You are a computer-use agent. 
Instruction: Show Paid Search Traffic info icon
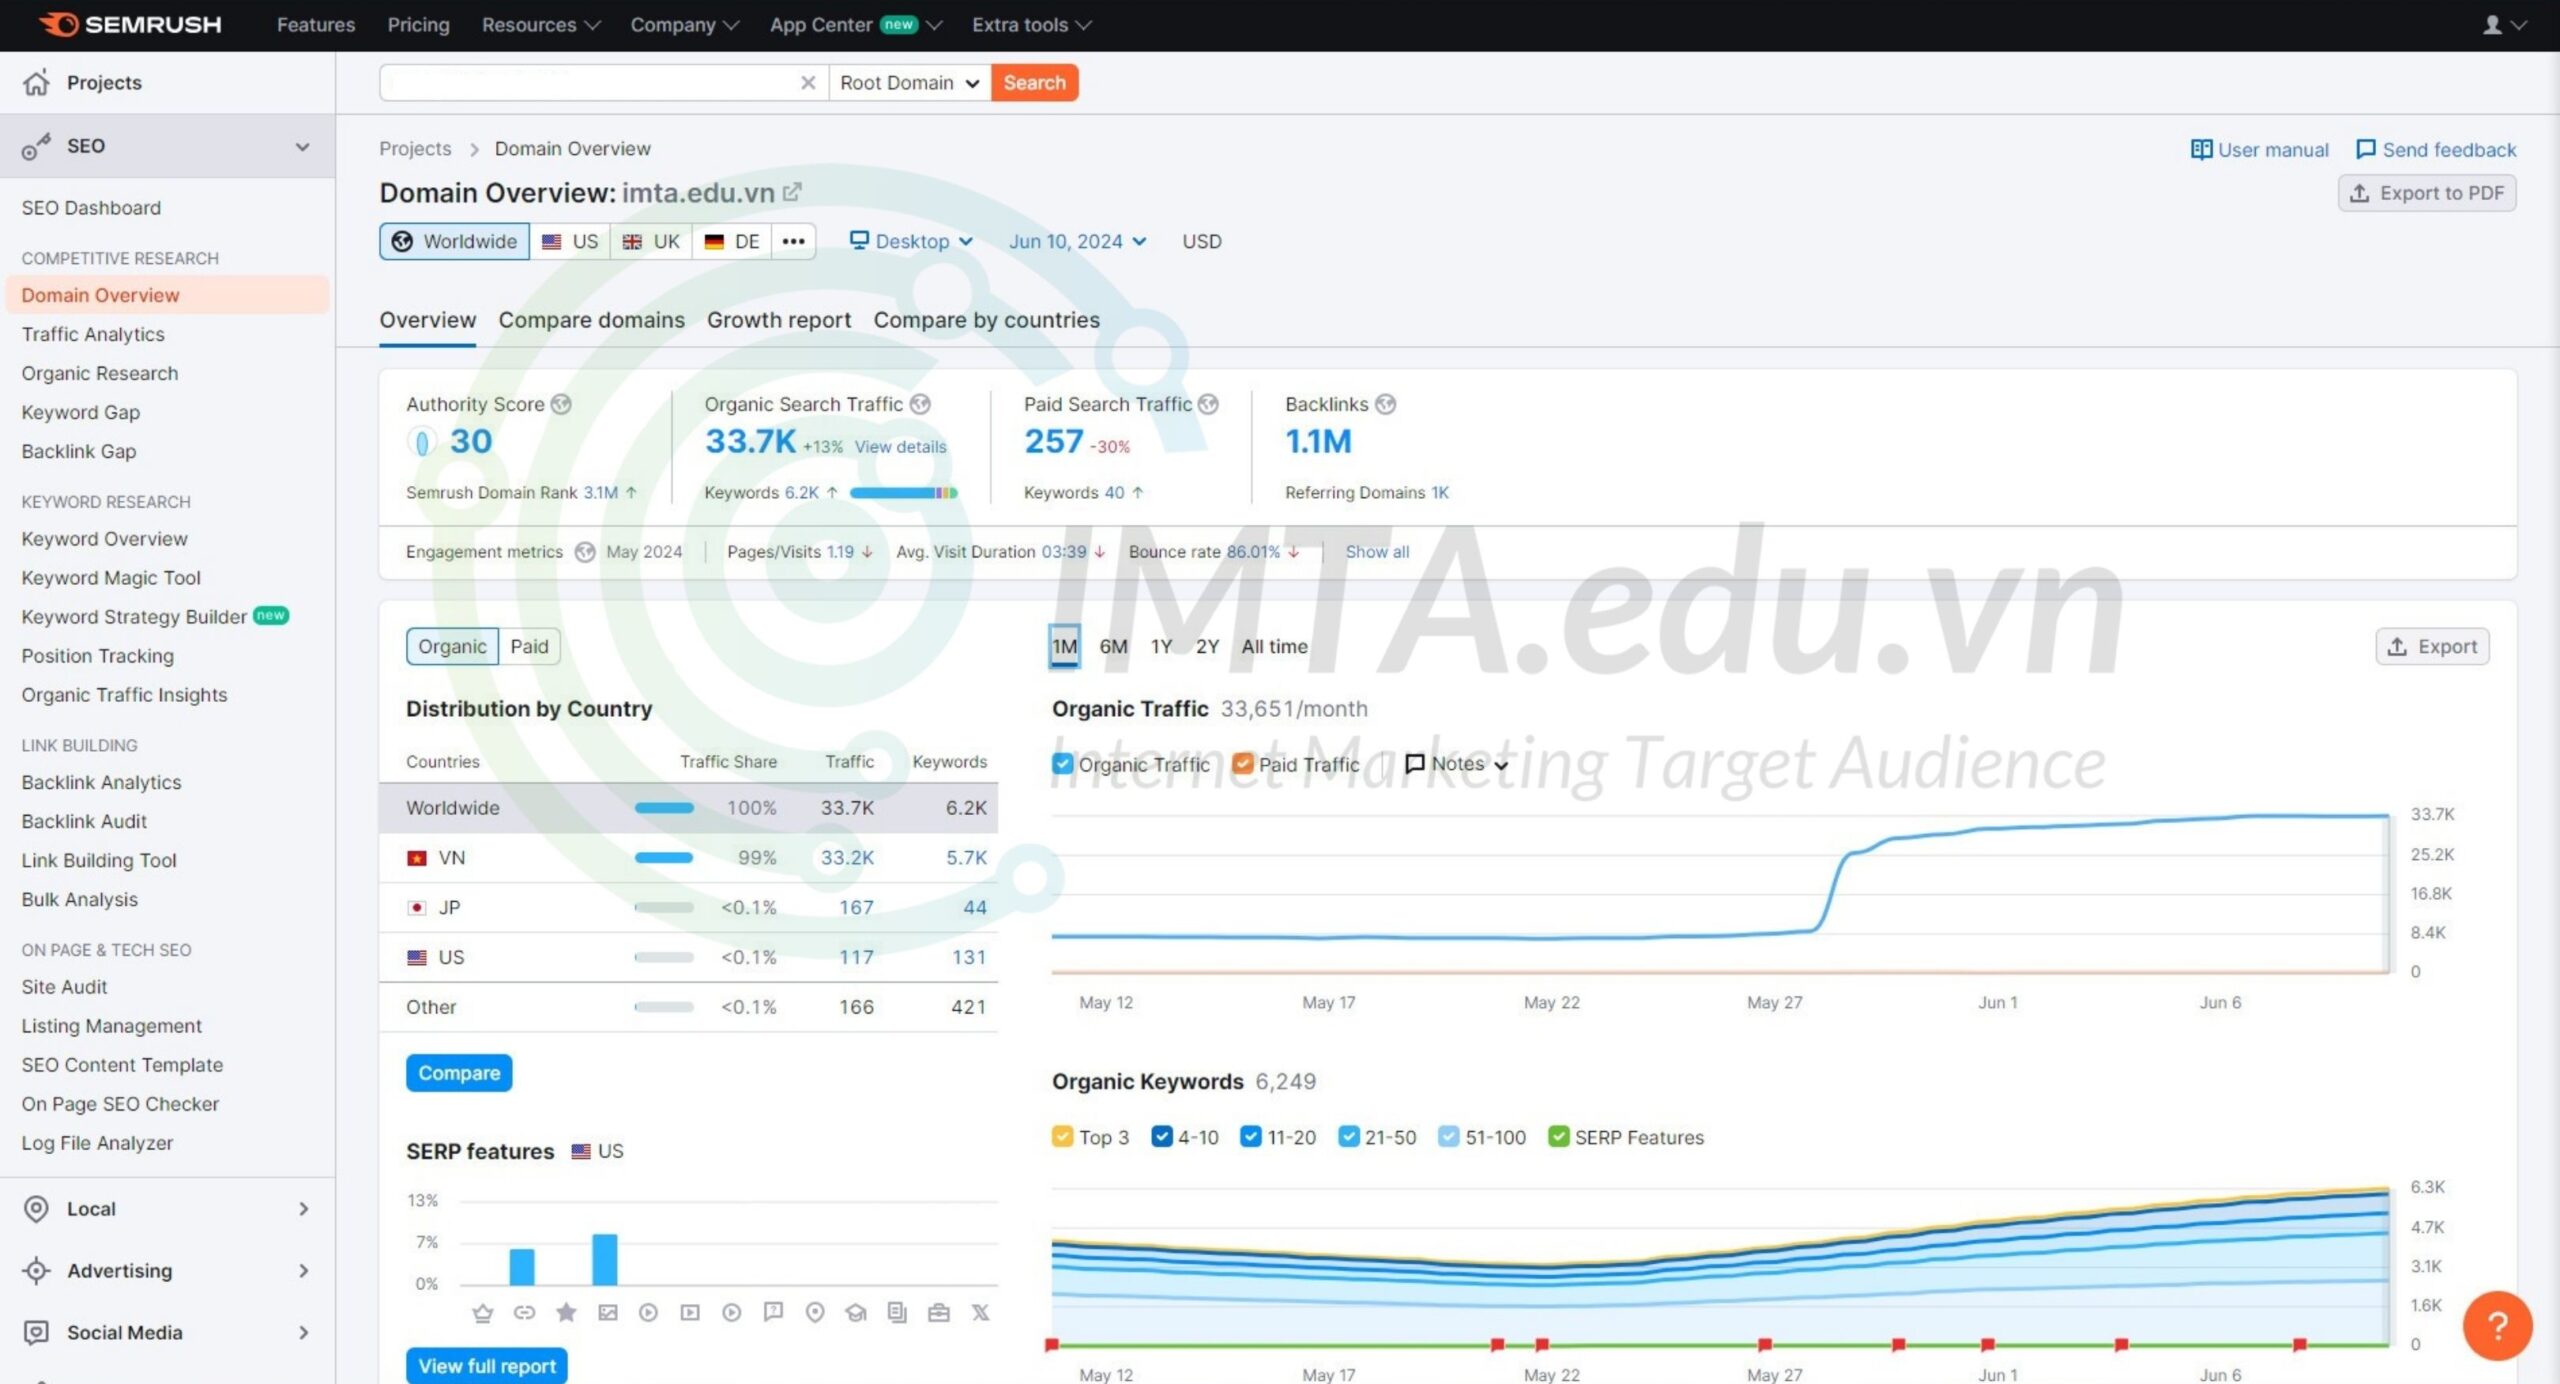(x=1208, y=404)
